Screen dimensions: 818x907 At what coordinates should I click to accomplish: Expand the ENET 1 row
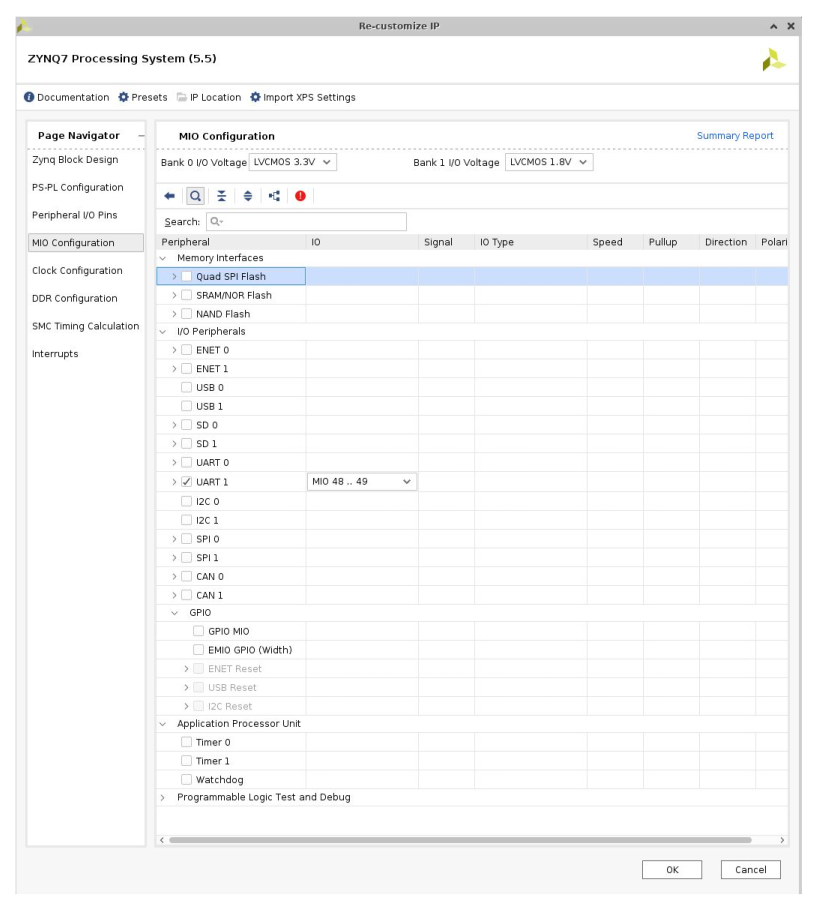point(174,369)
